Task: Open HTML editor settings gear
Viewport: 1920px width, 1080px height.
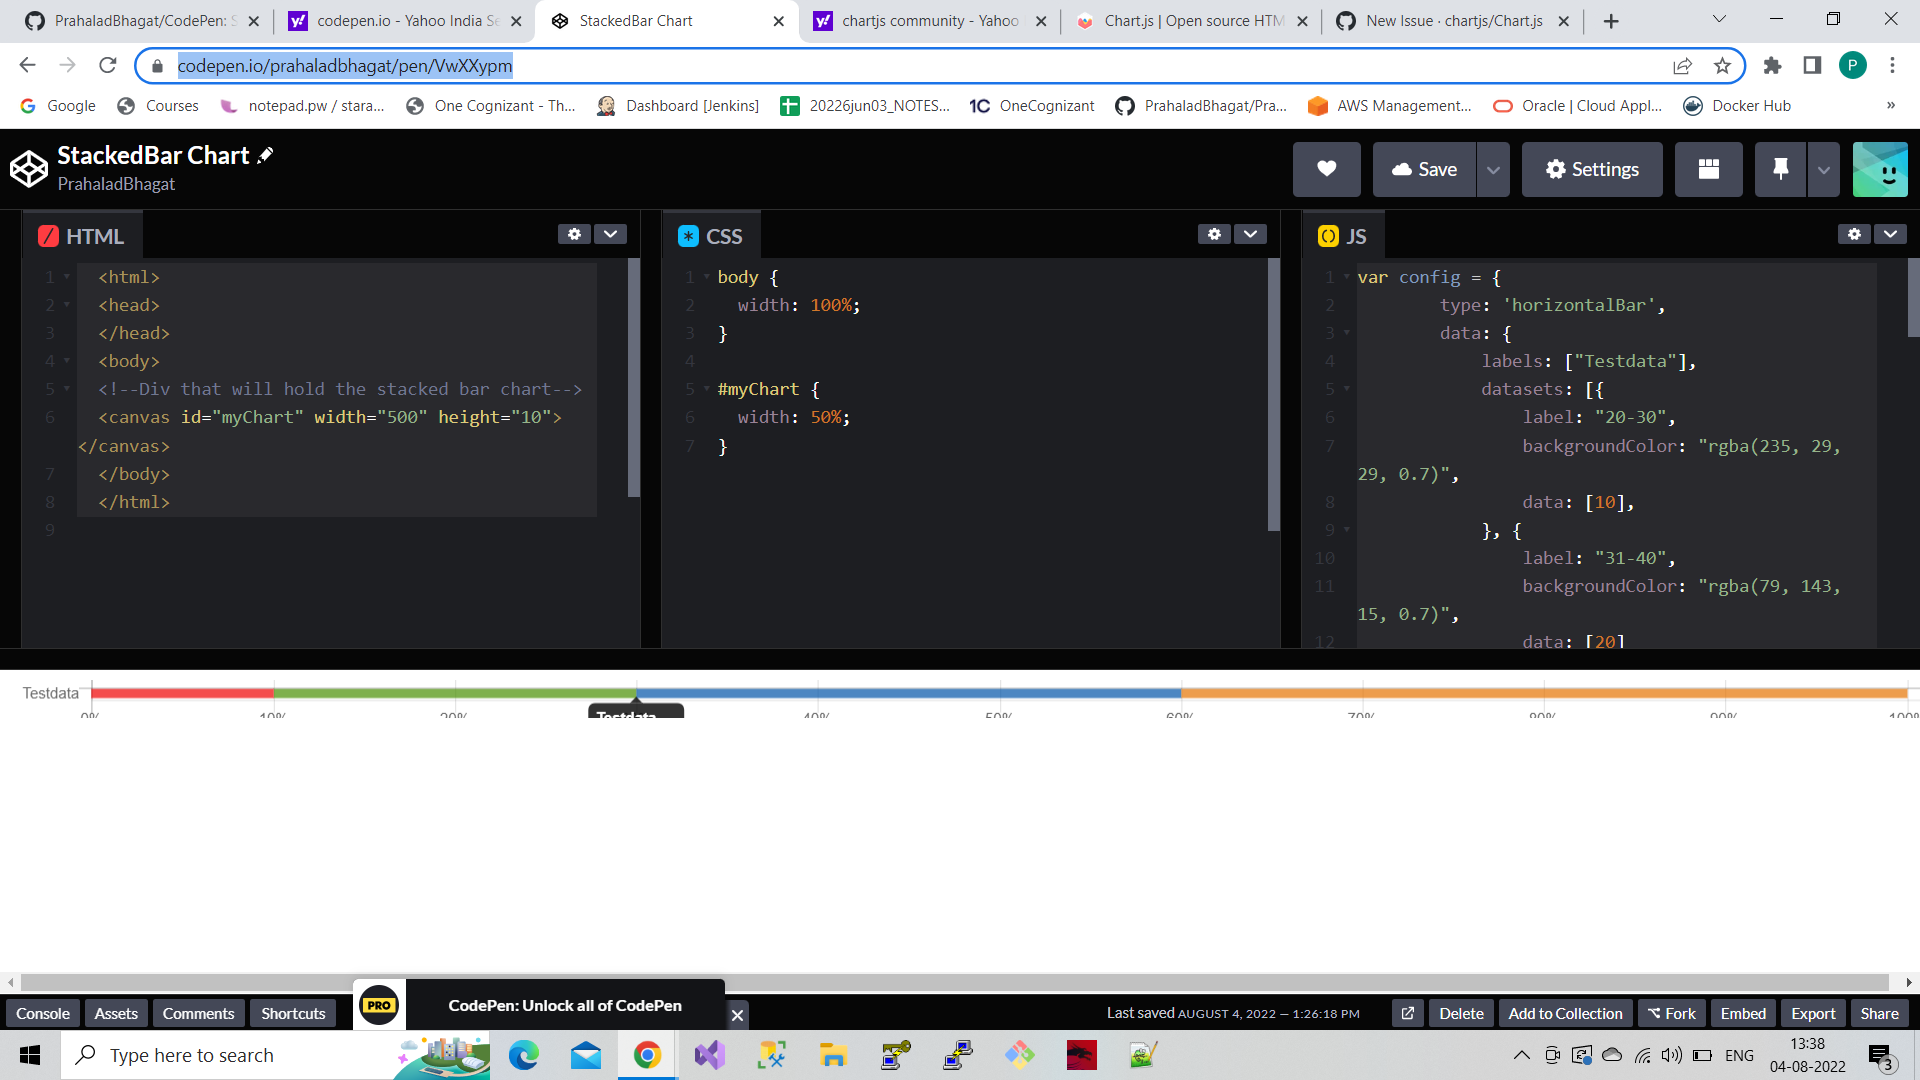Action: 574,234
